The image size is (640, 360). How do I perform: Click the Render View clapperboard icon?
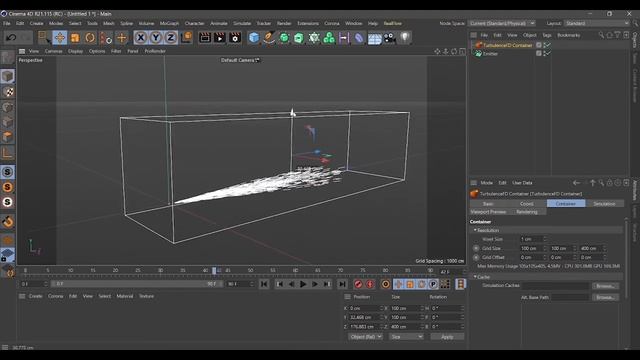tap(204, 38)
